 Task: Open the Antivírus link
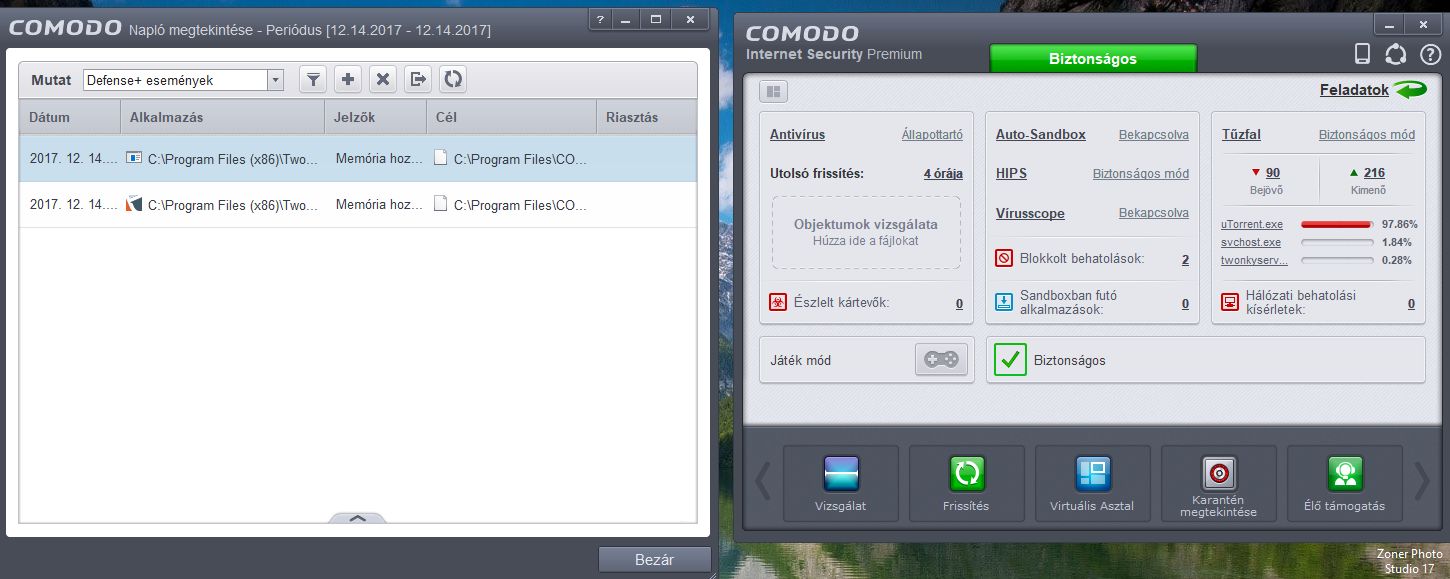tap(797, 134)
